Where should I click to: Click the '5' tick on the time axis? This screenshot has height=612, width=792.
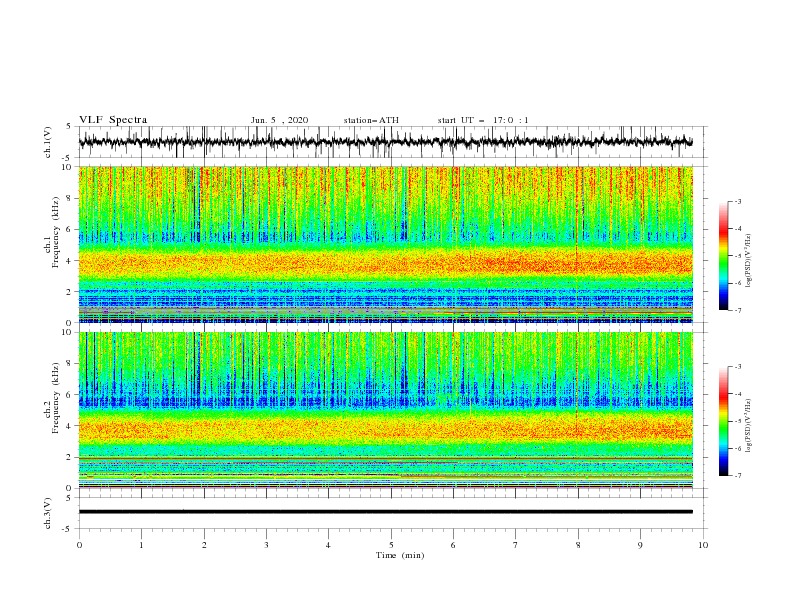(x=391, y=545)
